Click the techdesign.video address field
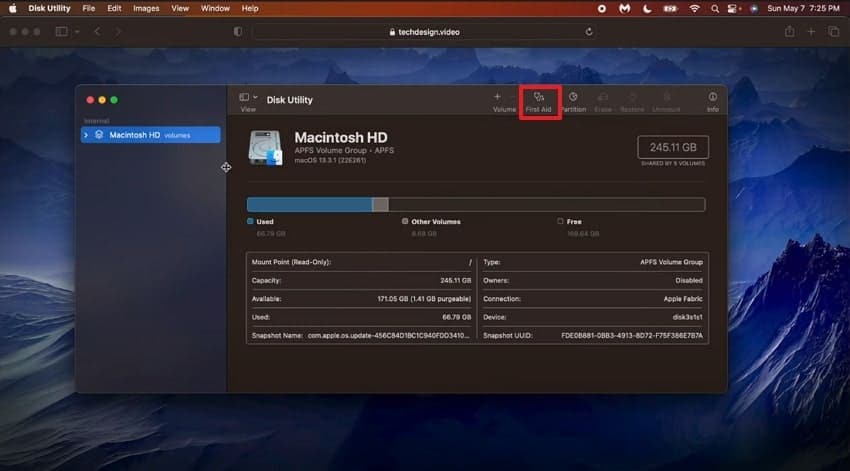 [x=425, y=32]
